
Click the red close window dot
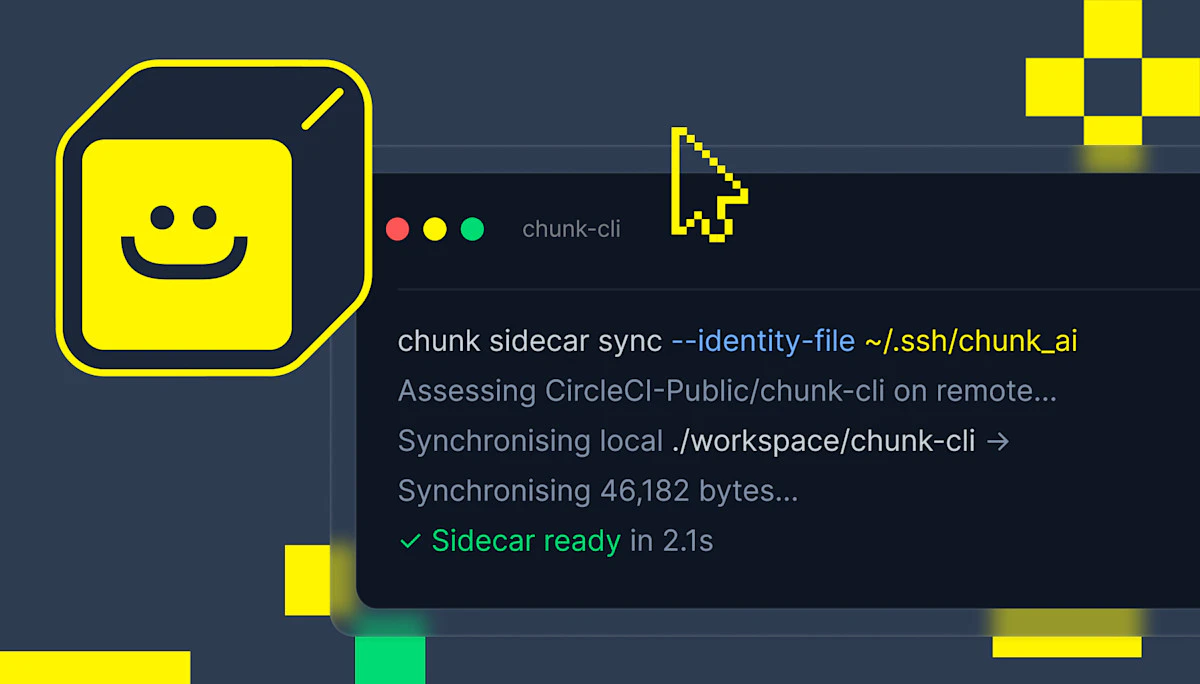coord(397,229)
